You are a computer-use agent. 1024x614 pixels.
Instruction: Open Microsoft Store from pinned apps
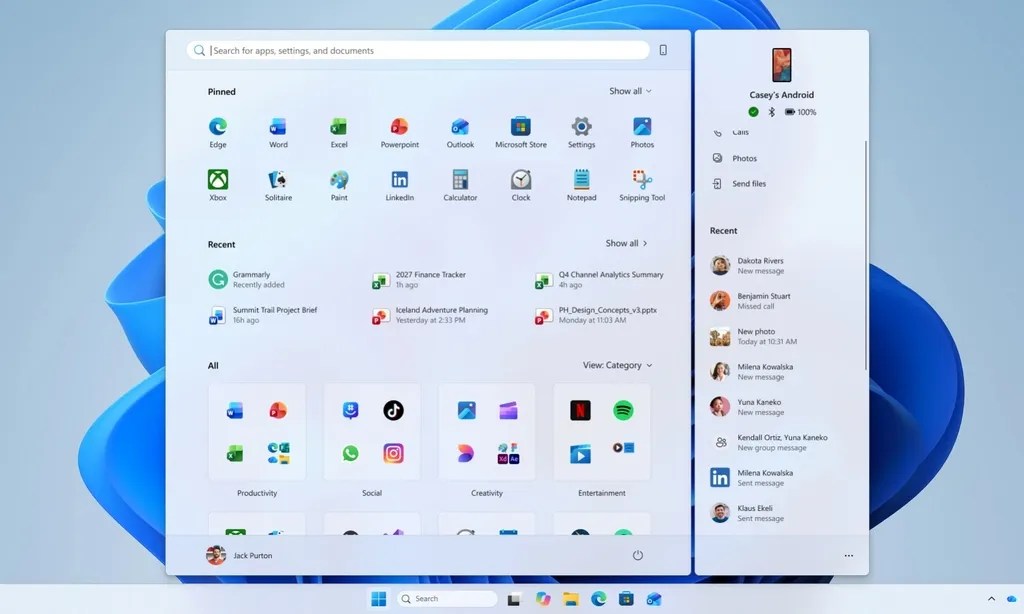click(x=520, y=133)
